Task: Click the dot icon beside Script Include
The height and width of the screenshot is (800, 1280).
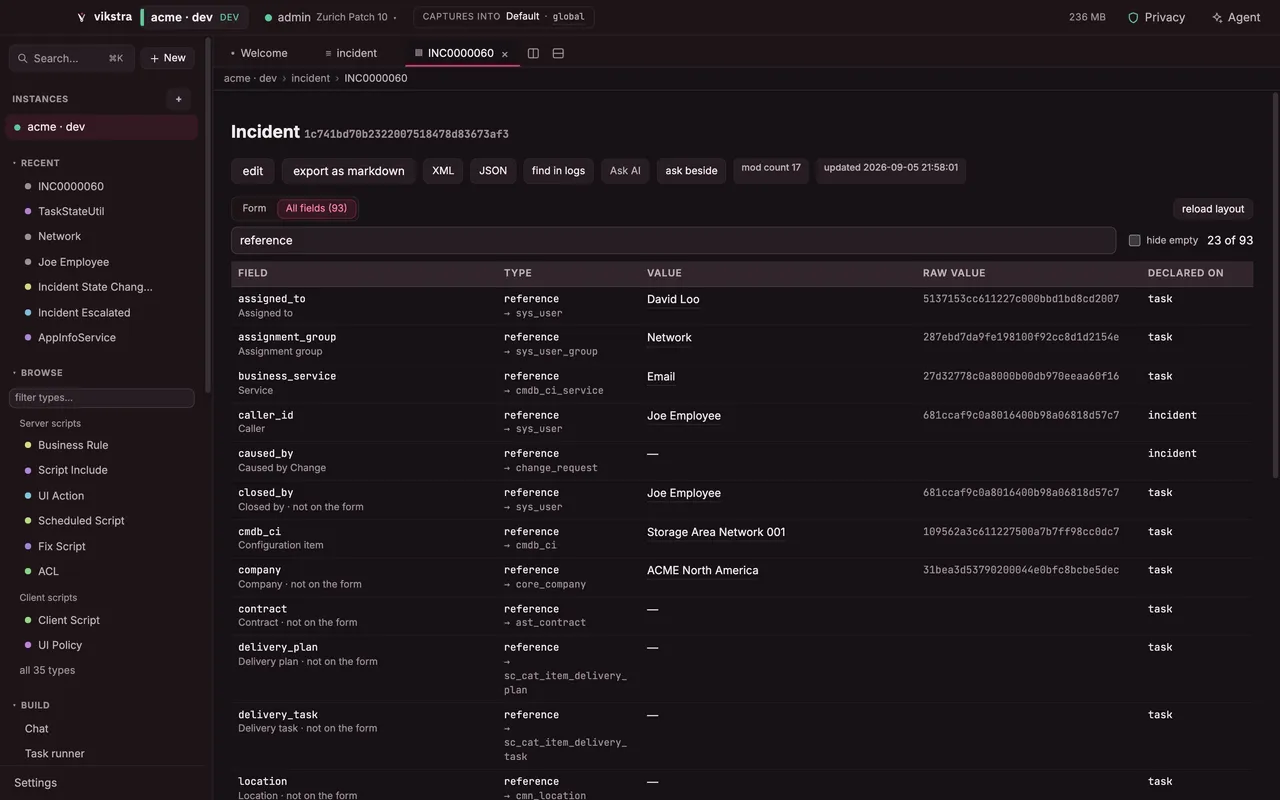Action: pyautogui.click(x=28, y=470)
